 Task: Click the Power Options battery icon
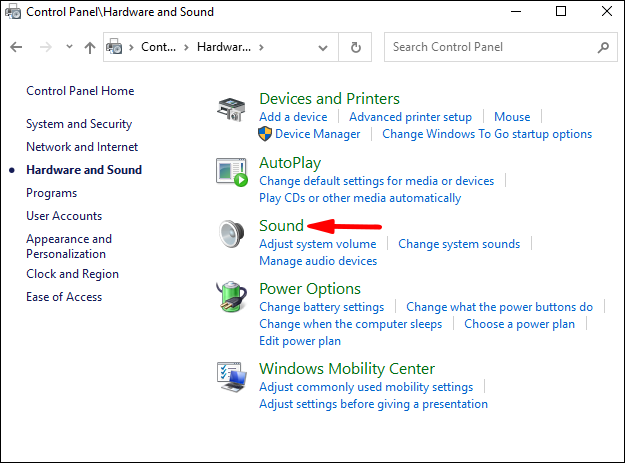click(x=232, y=297)
